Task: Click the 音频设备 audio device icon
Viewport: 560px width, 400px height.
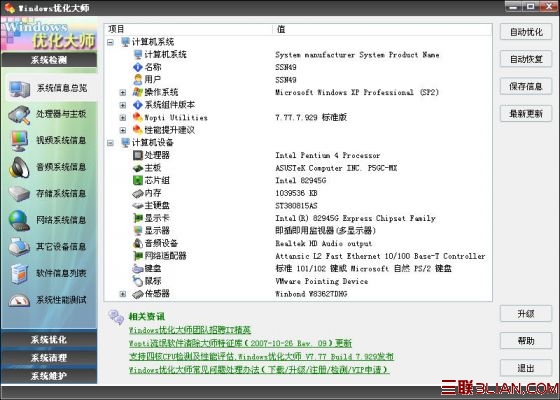Action: tap(138, 244)
